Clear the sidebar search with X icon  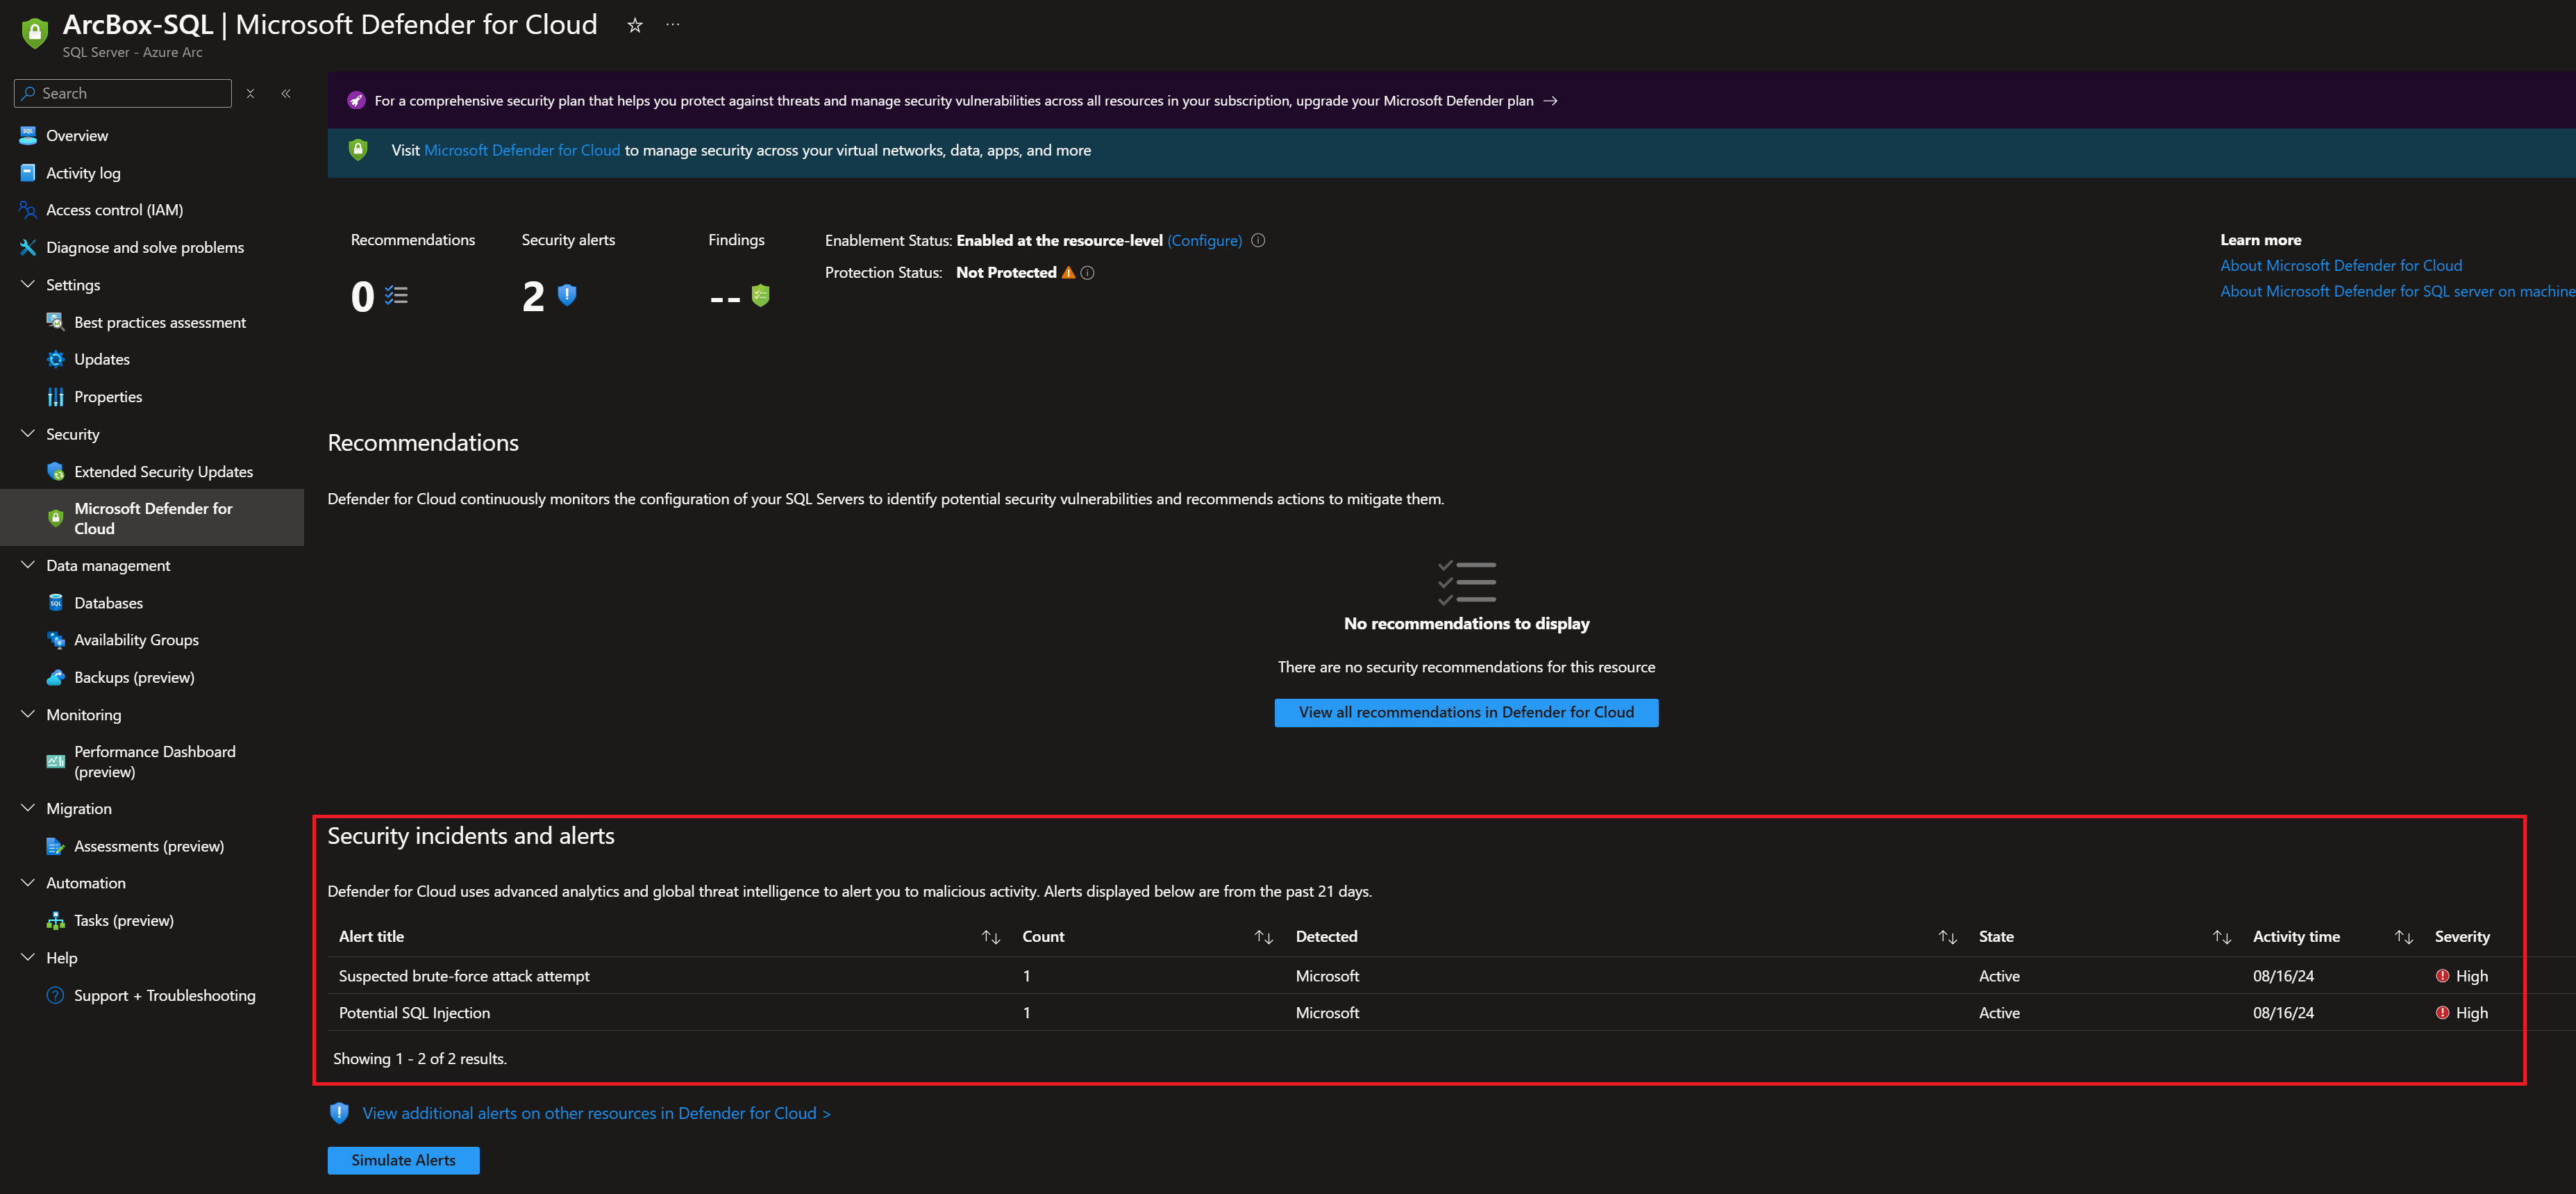pos(250,93)
